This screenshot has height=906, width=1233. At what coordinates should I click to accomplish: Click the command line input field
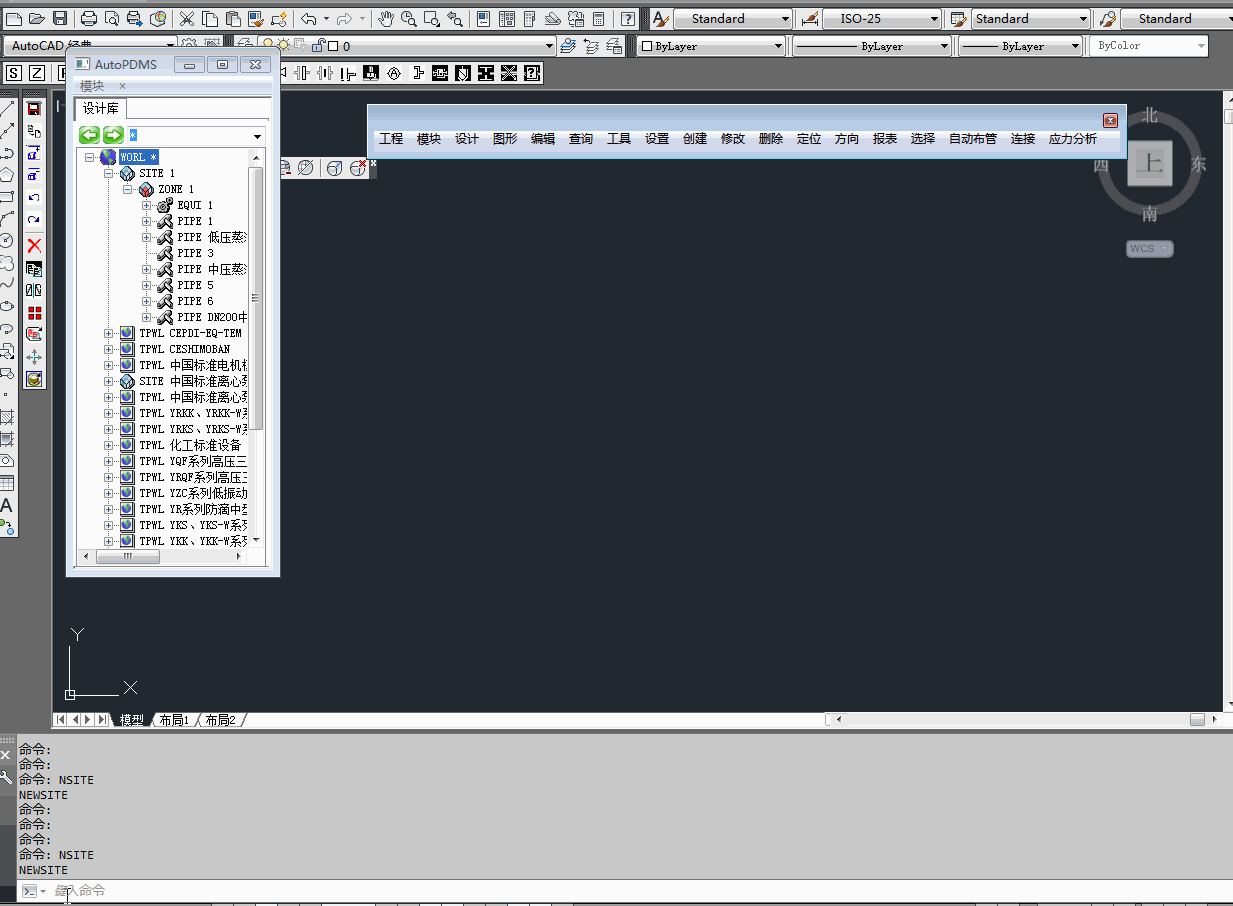pyautogui.click(x=600, y=890)
